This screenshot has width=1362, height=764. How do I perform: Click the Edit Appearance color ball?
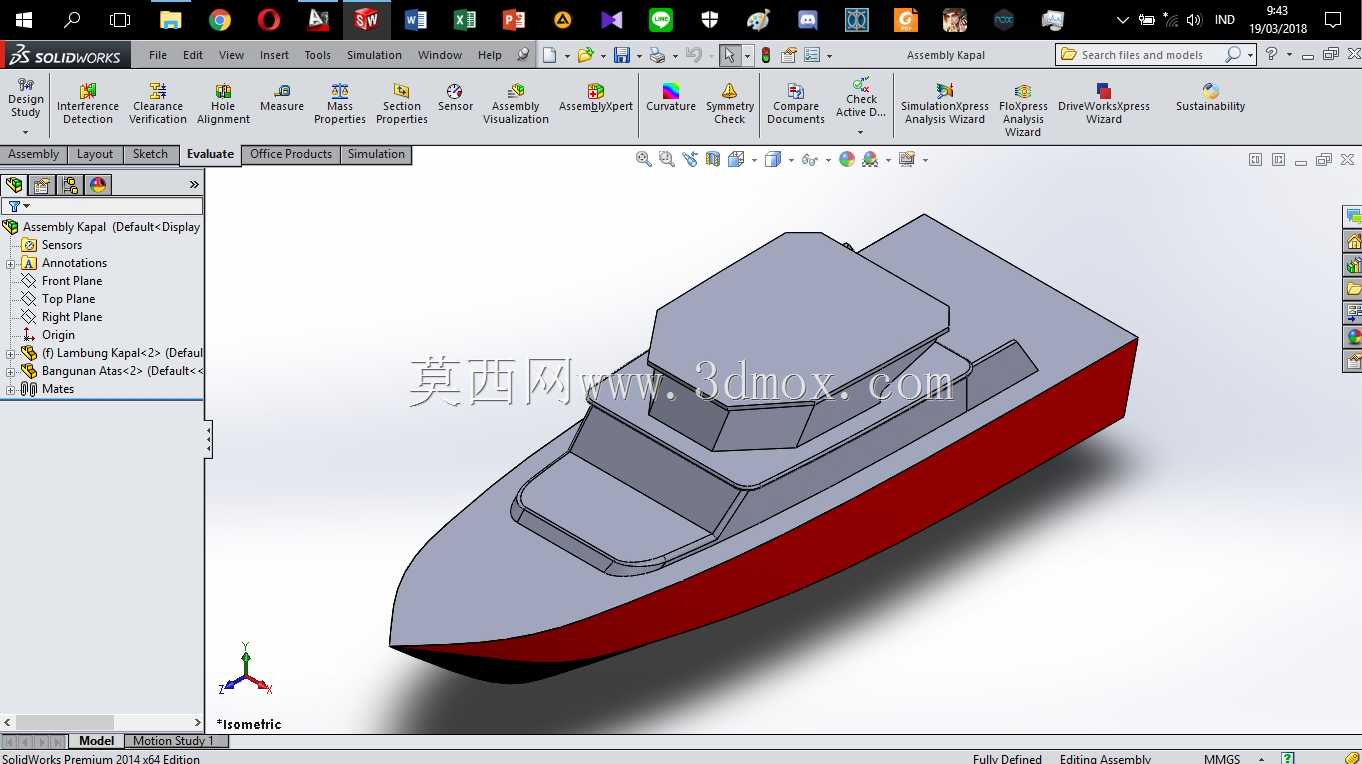click(847, 159)
